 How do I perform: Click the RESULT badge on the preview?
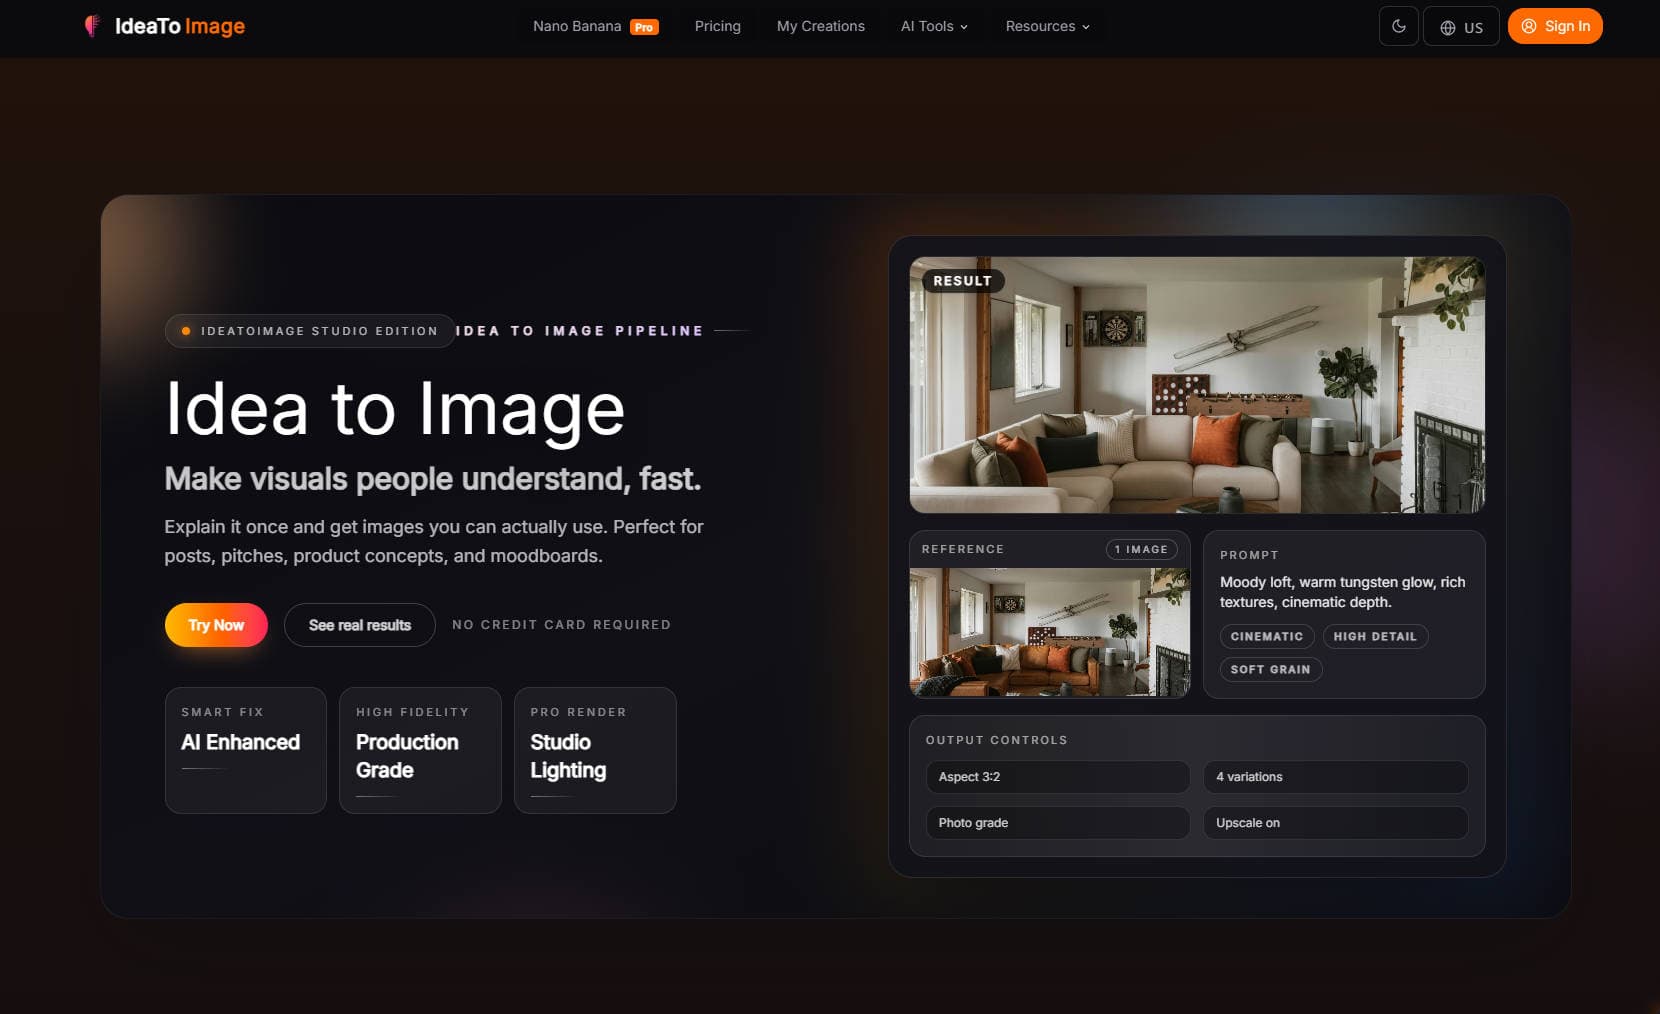(961, 281)
